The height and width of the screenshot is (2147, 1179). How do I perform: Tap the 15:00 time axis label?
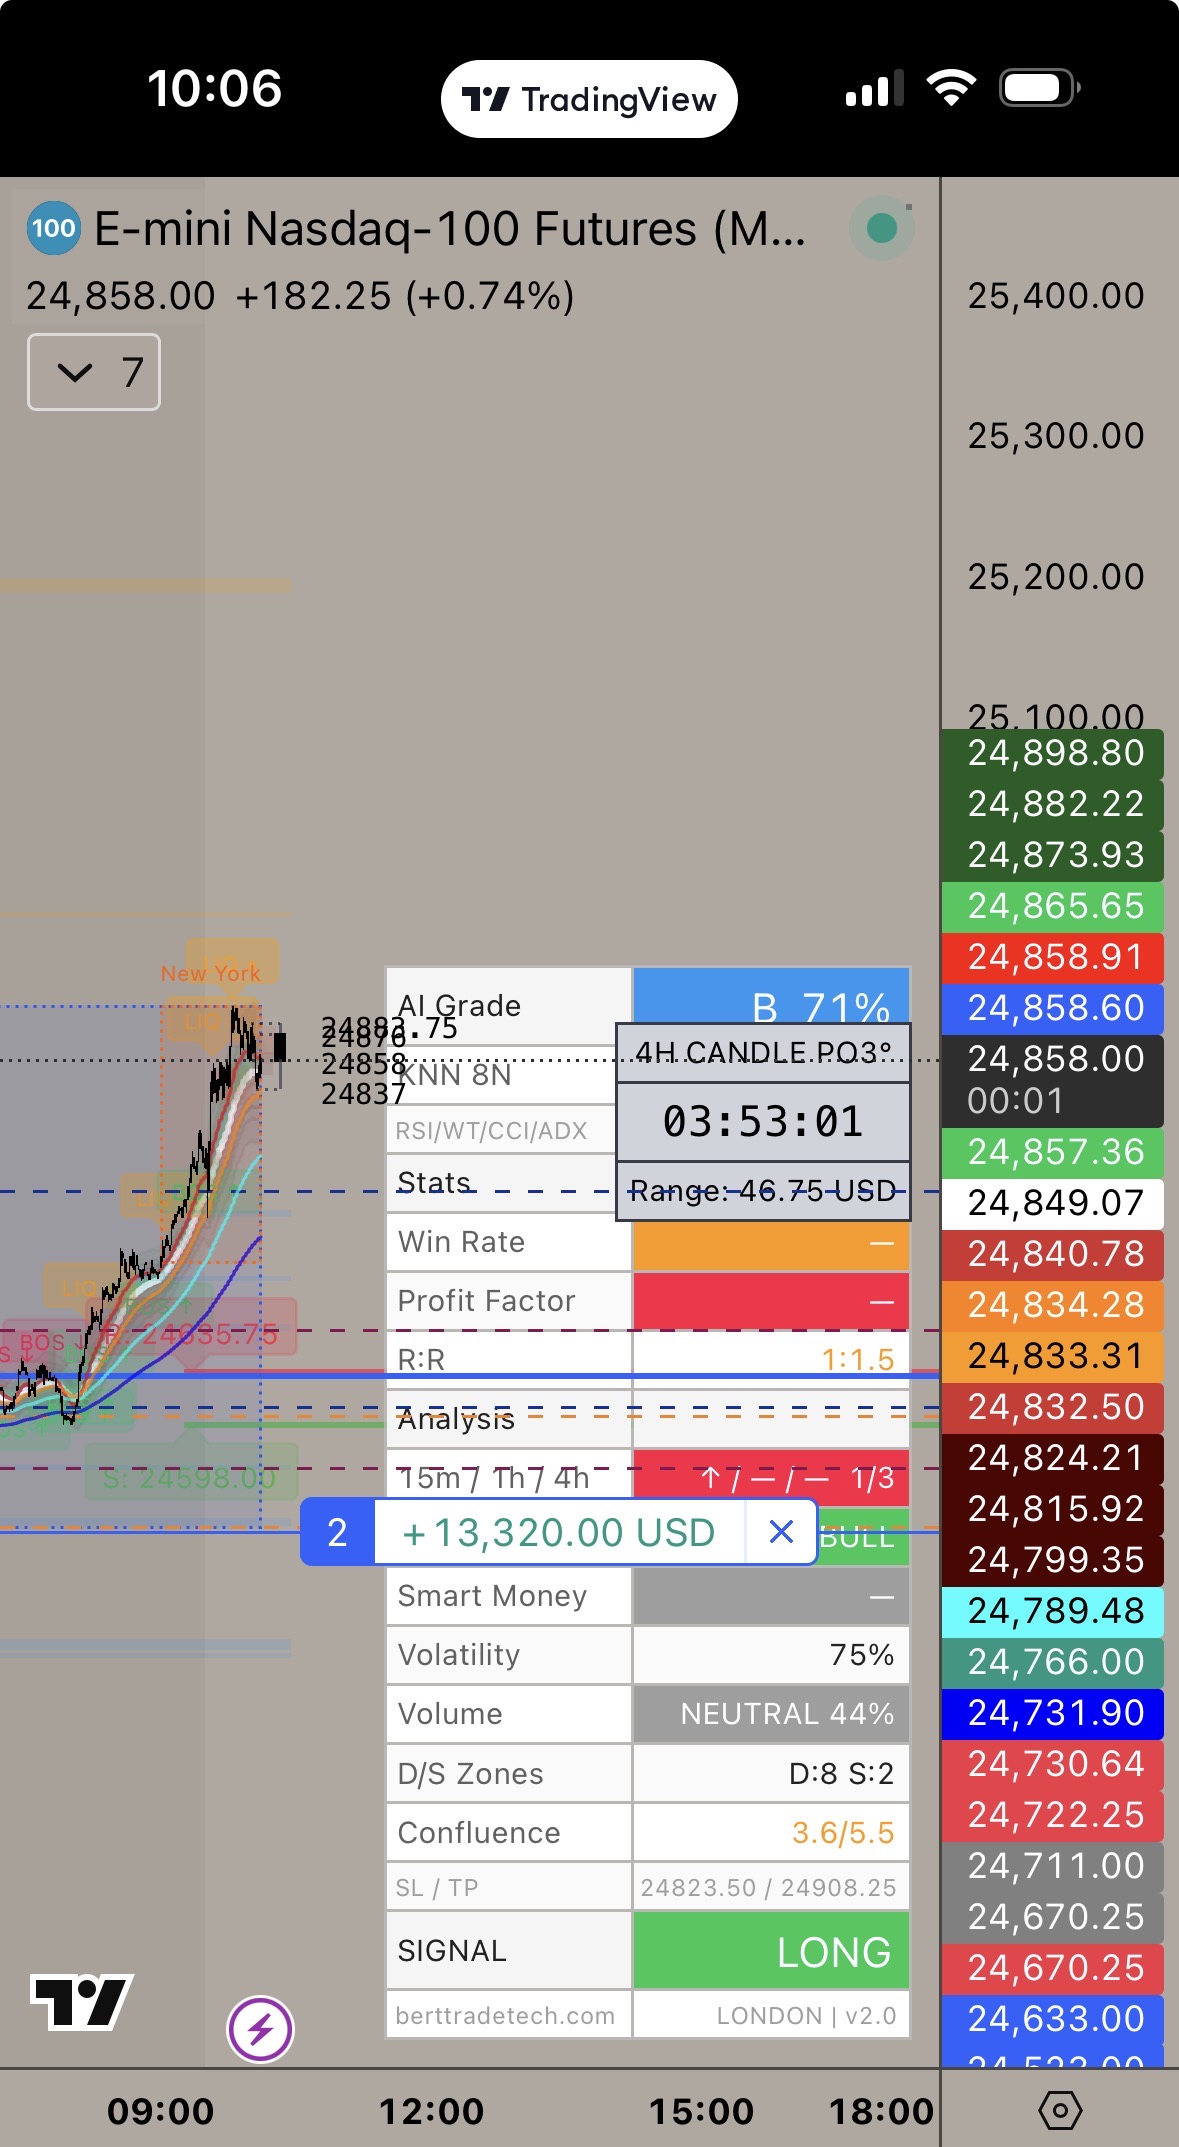(701, 2111)
